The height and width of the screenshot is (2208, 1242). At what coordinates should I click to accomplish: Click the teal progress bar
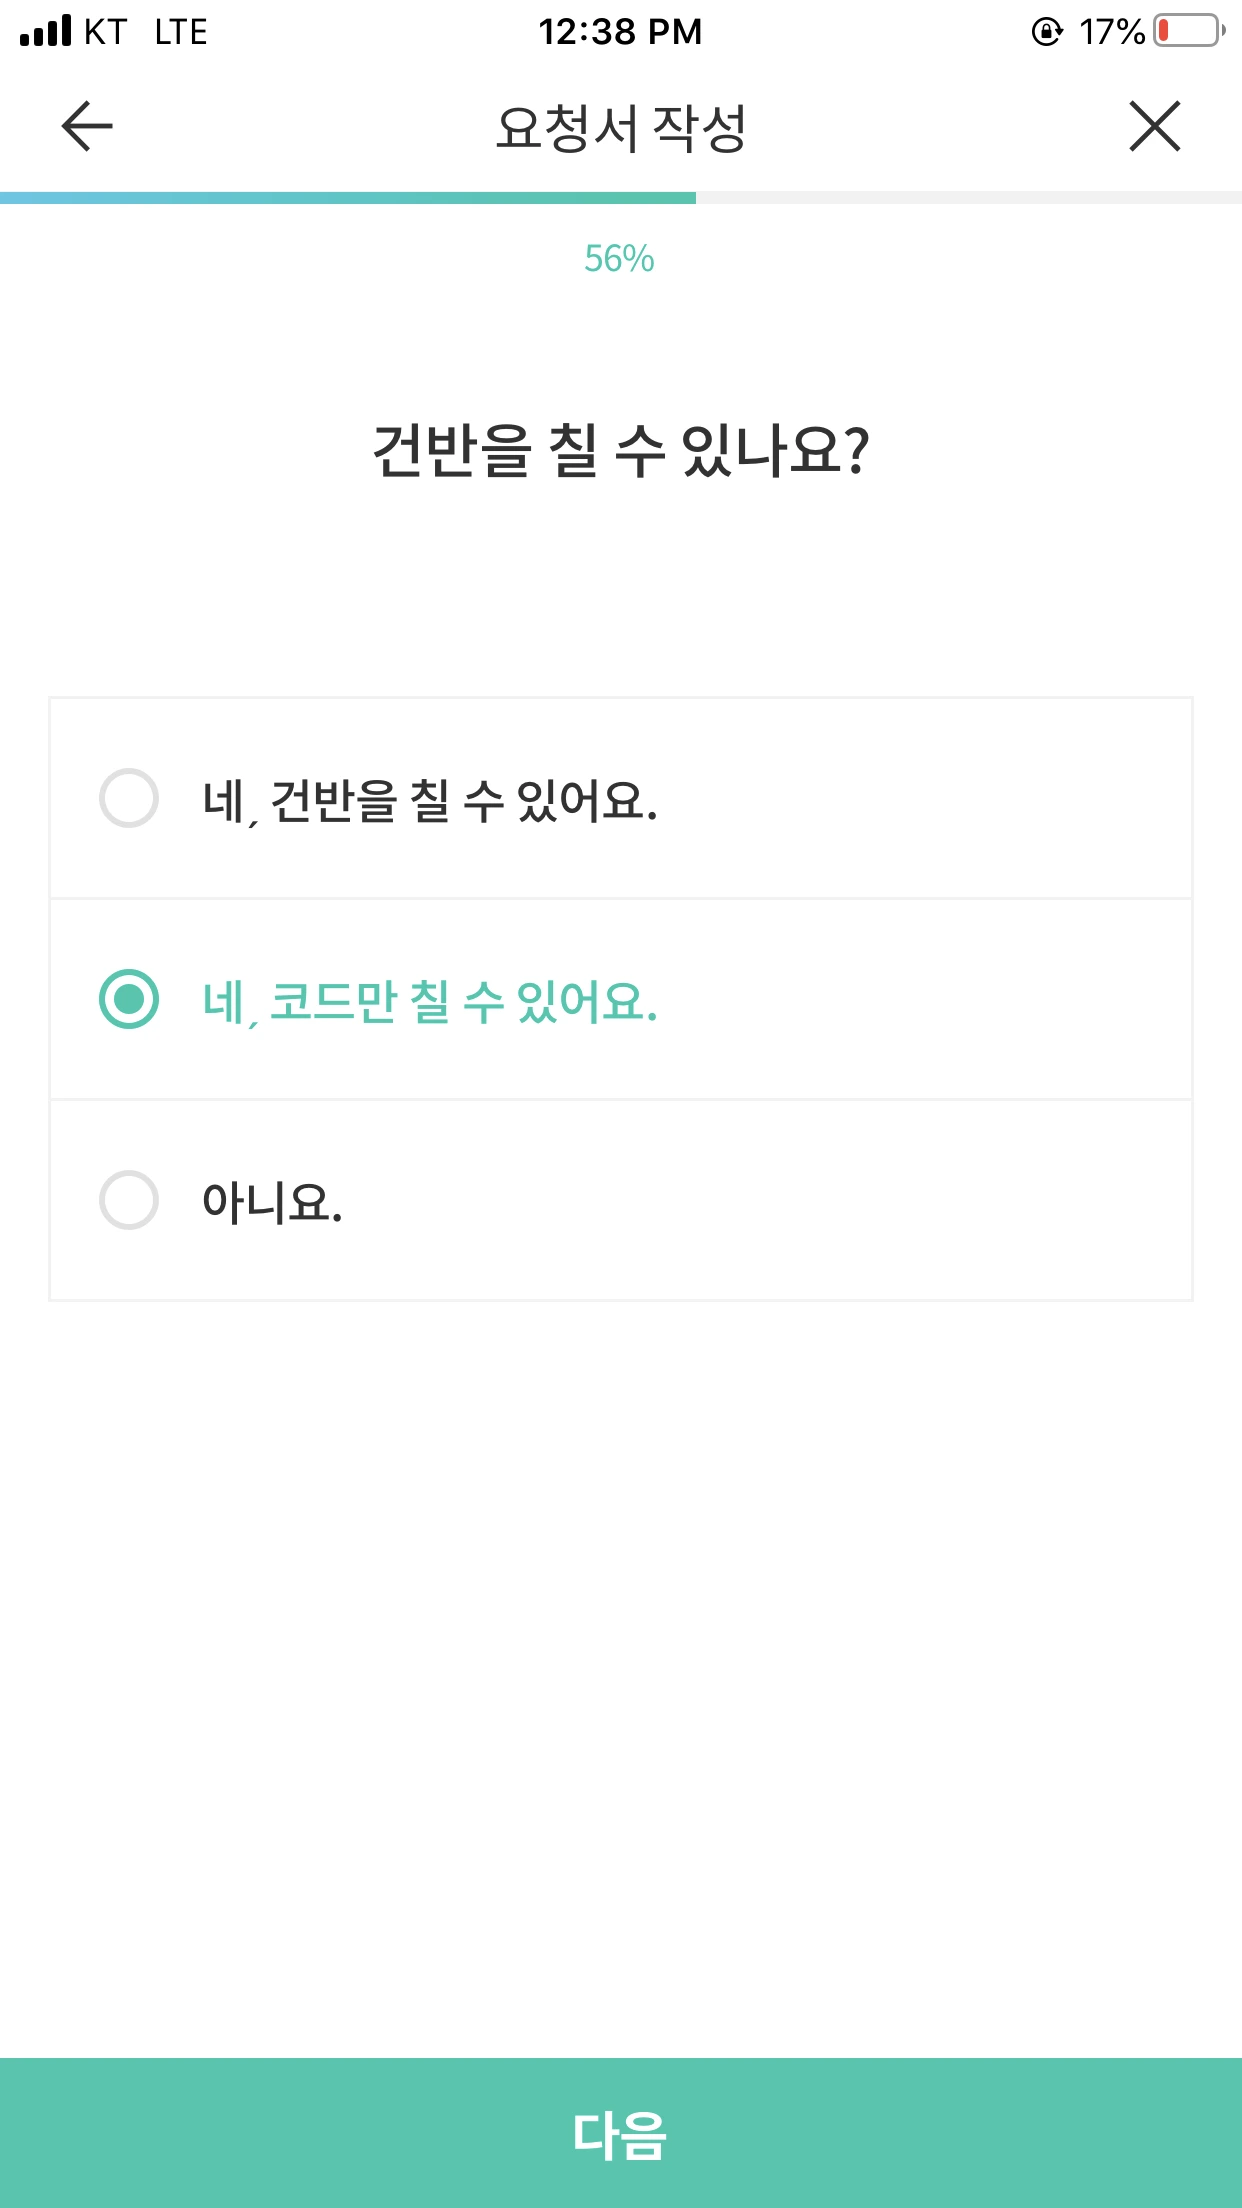348,198
